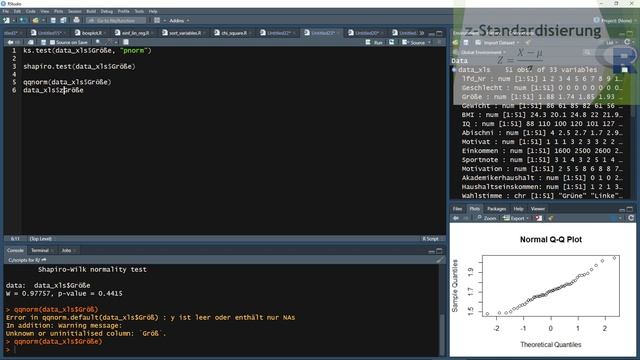Open the R Script file type selector
Image resolution: width=640 pixels, height=360 pixels.
click(432, 239)
